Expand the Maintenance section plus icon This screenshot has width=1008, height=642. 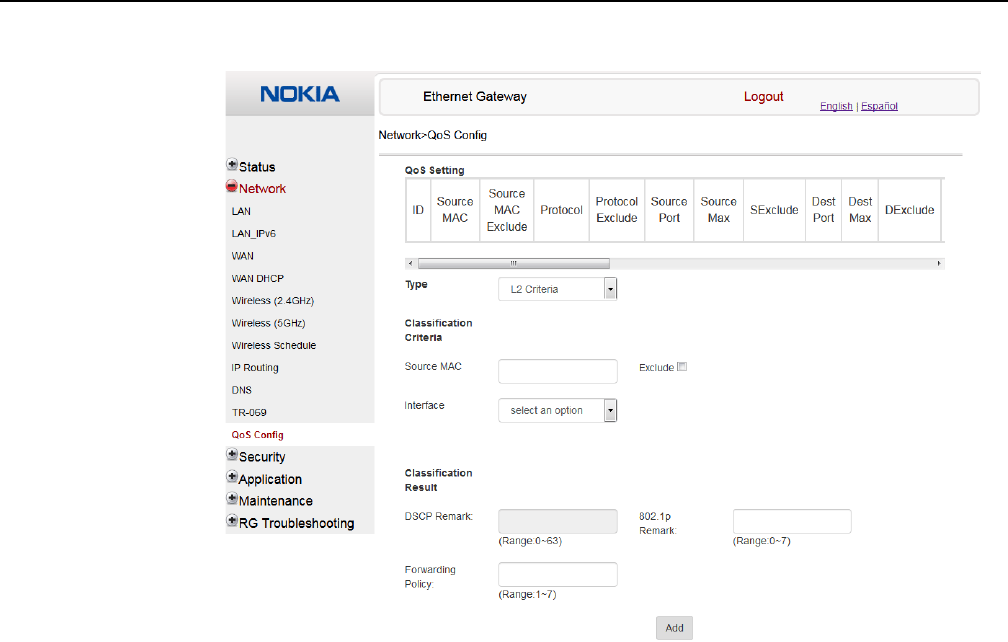pyautogui.click(x=232, y=499)
